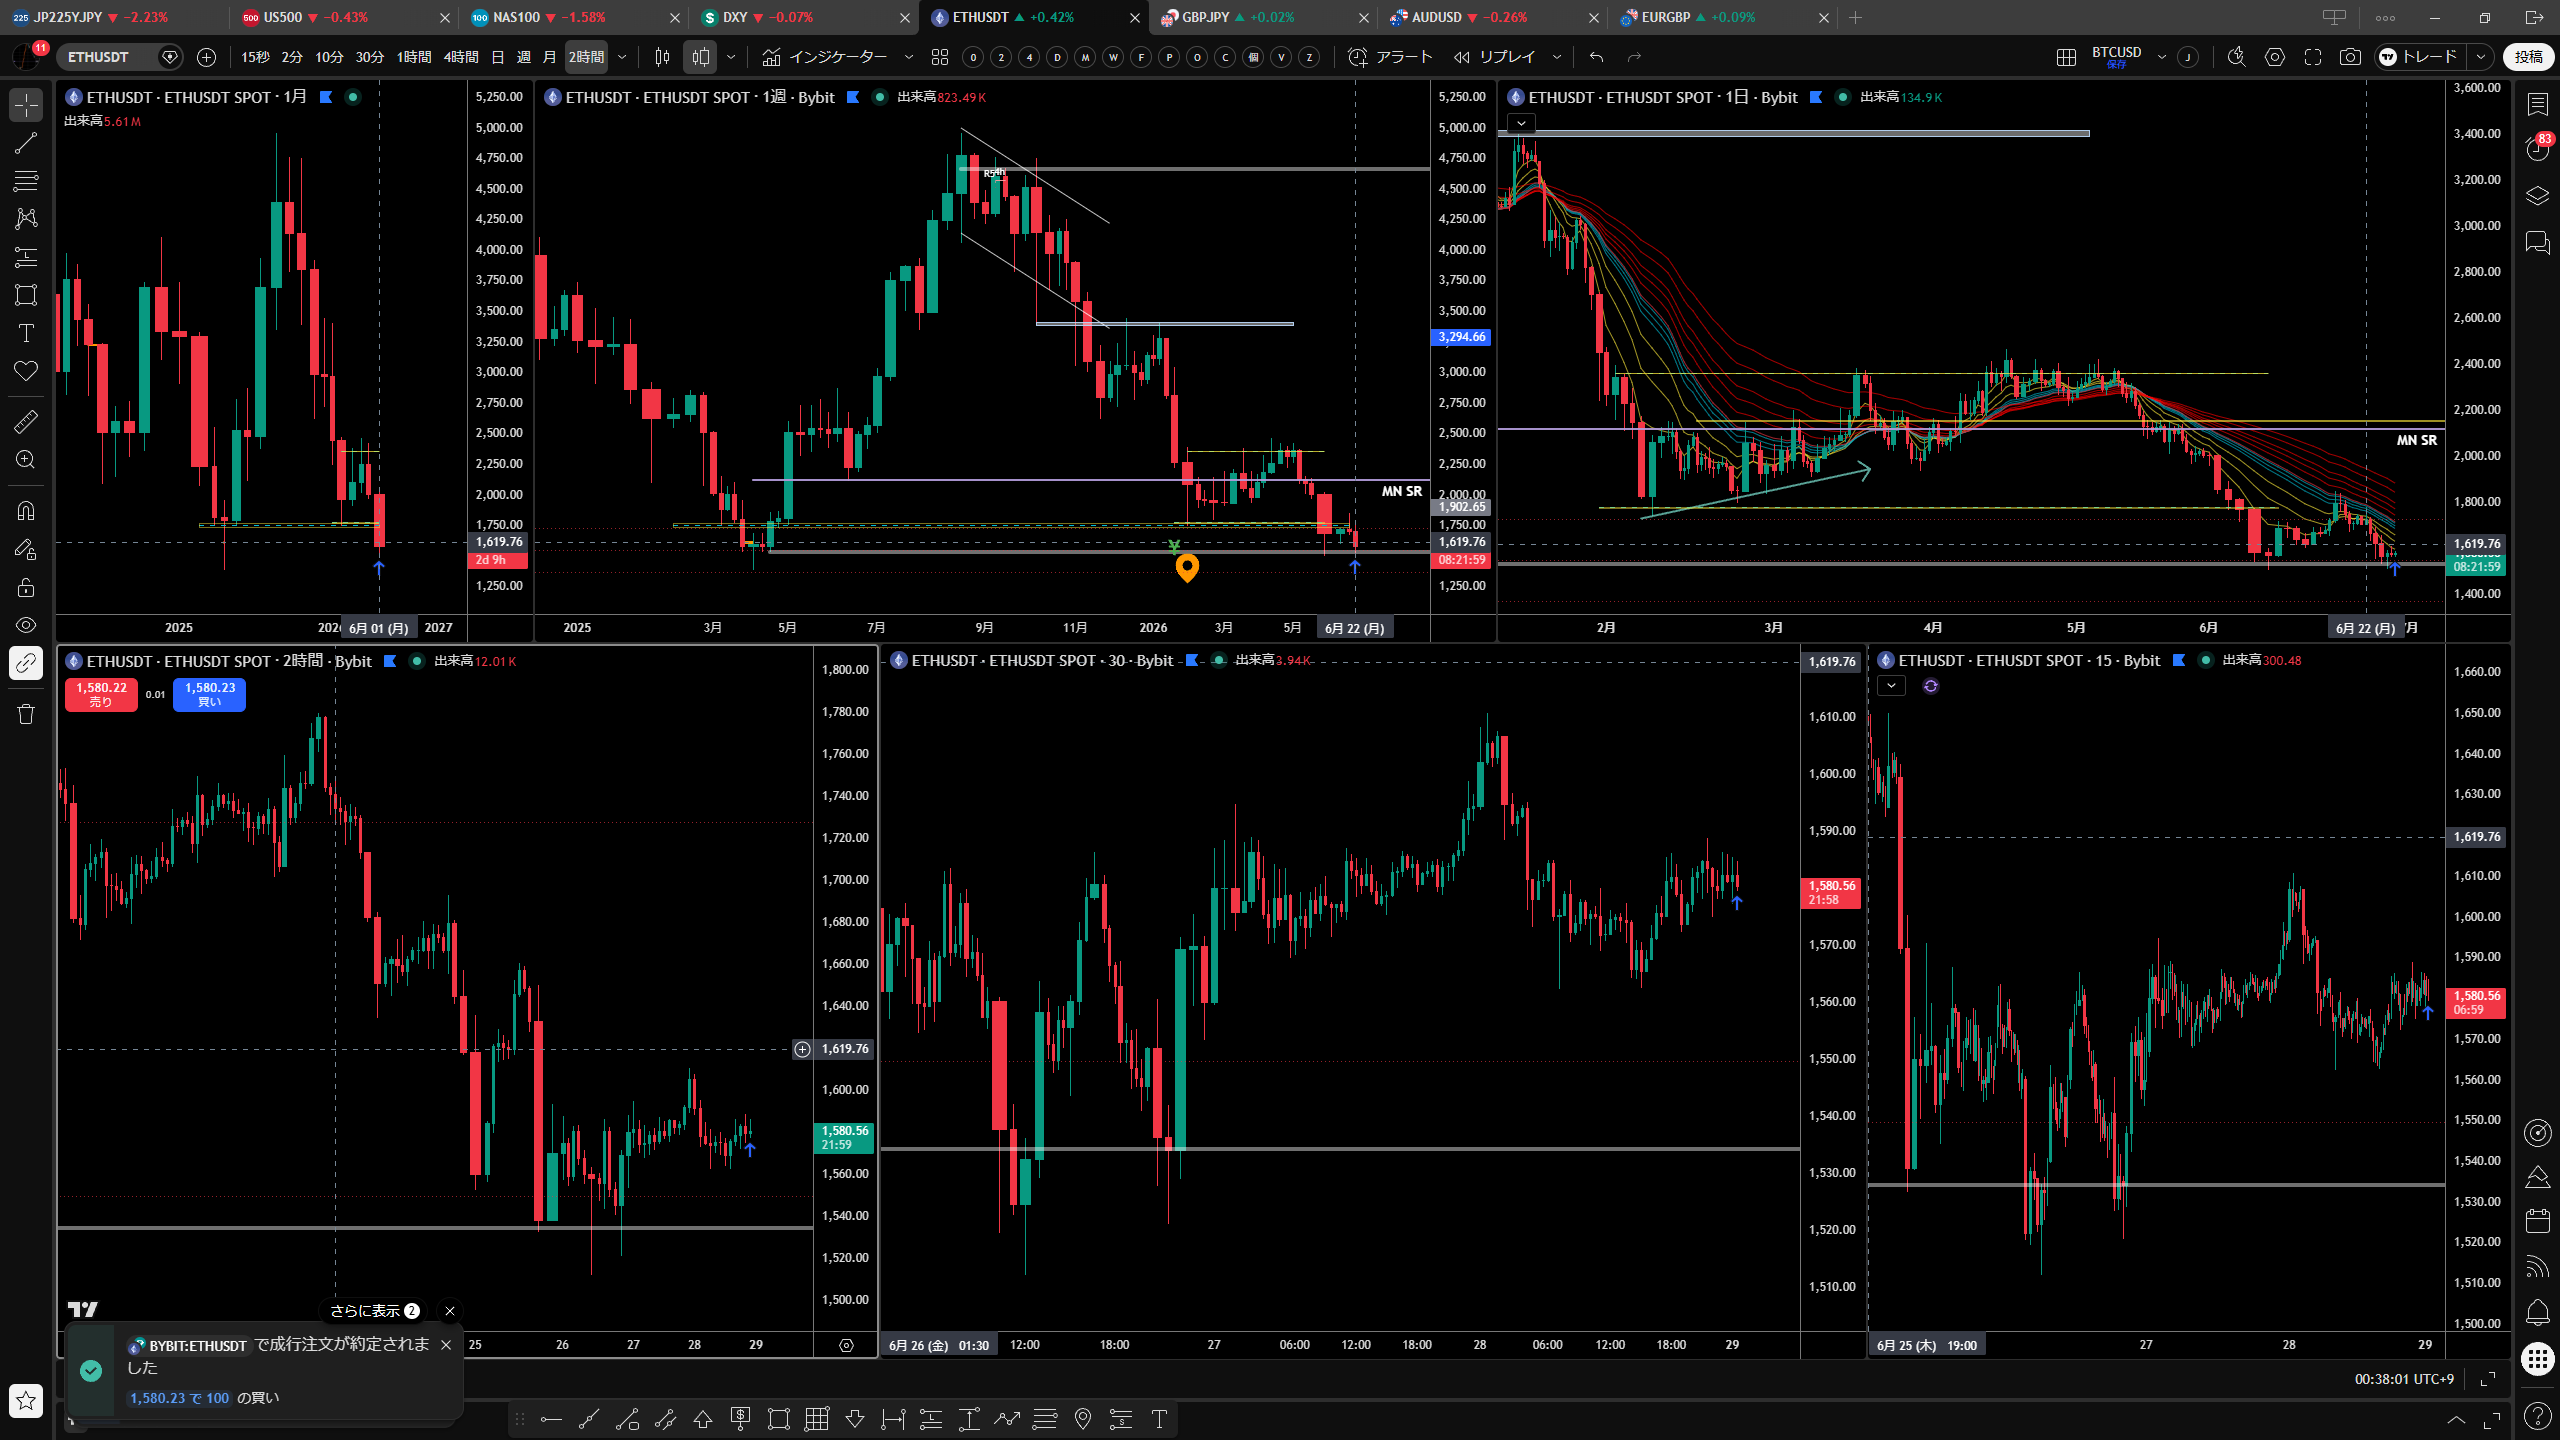Select the text annotation tool

(26, 333)
